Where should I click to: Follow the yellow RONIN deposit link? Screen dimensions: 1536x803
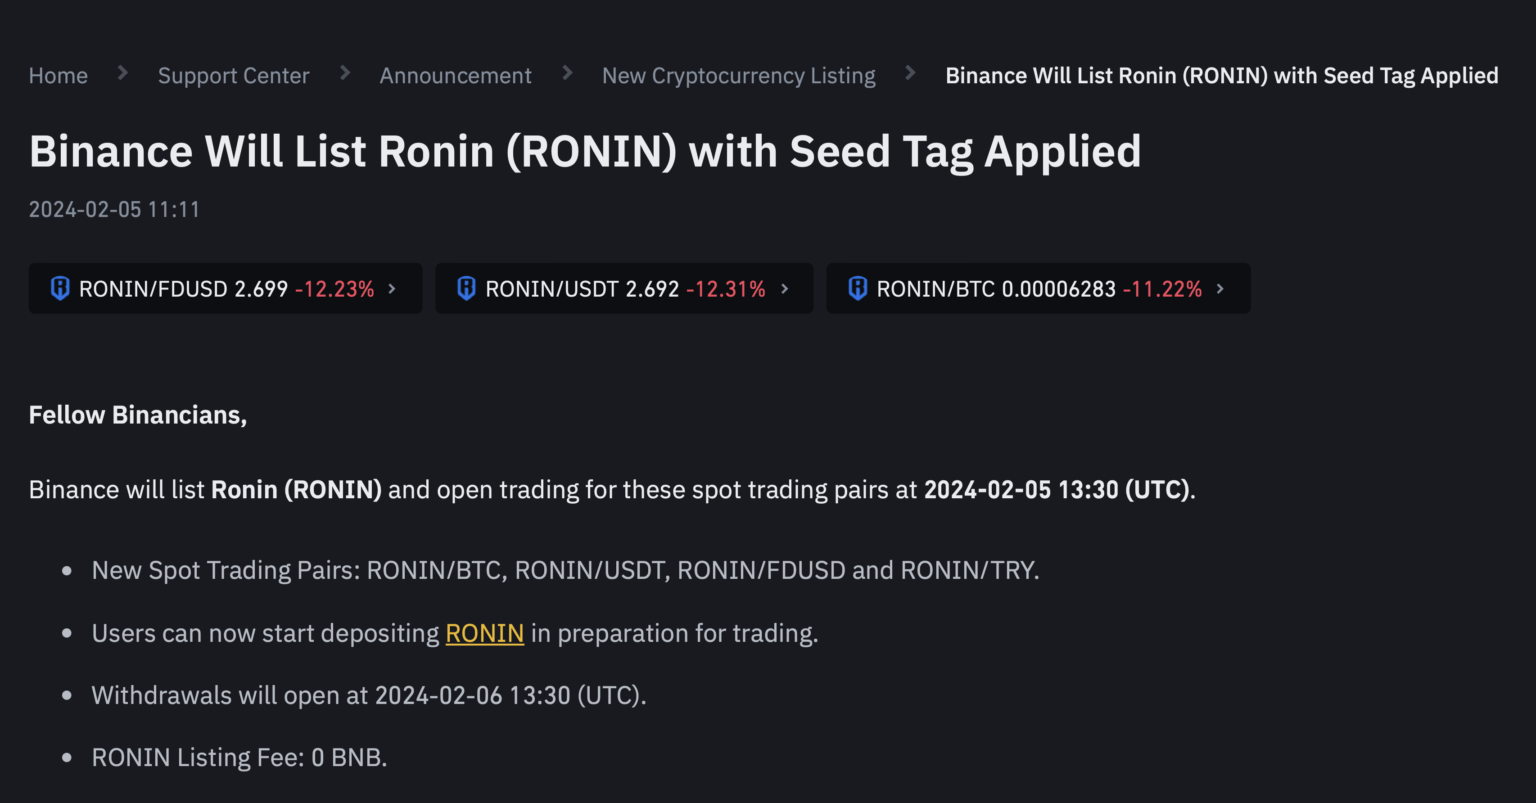[x=484, y=634]
